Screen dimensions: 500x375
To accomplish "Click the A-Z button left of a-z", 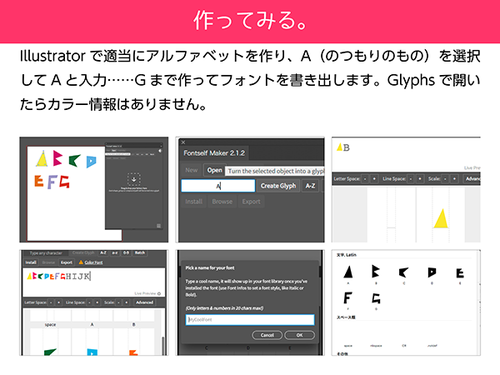I will (103, 253).
